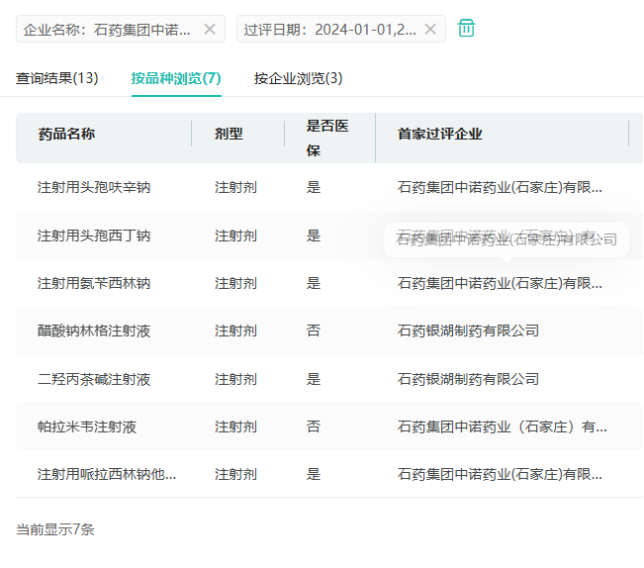Image resolution: width=644 pixels, height=568 pixels.
Task: Open 醋酸钠林格注射液 entry
Action: point(94,331)
